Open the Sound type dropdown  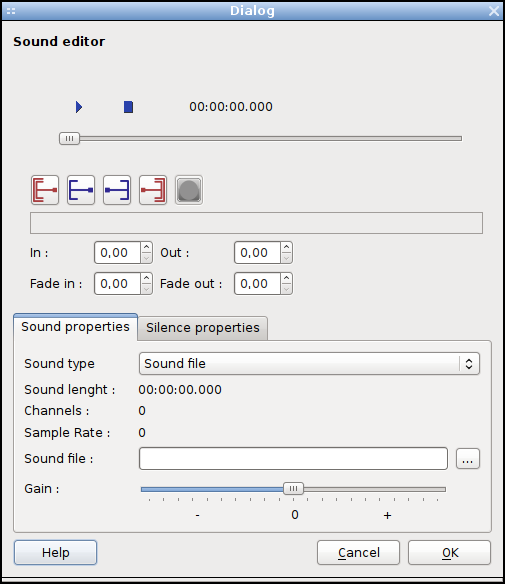pos(309,364)
